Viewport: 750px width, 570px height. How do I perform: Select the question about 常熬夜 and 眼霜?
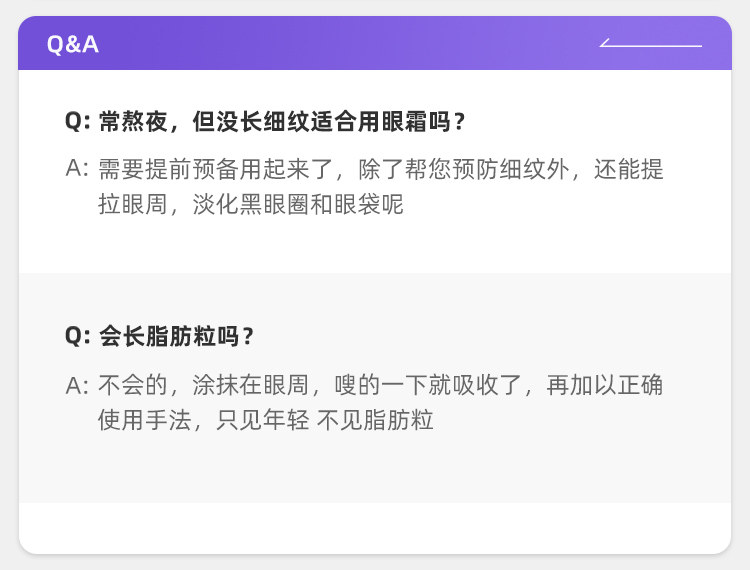(280, 122)
